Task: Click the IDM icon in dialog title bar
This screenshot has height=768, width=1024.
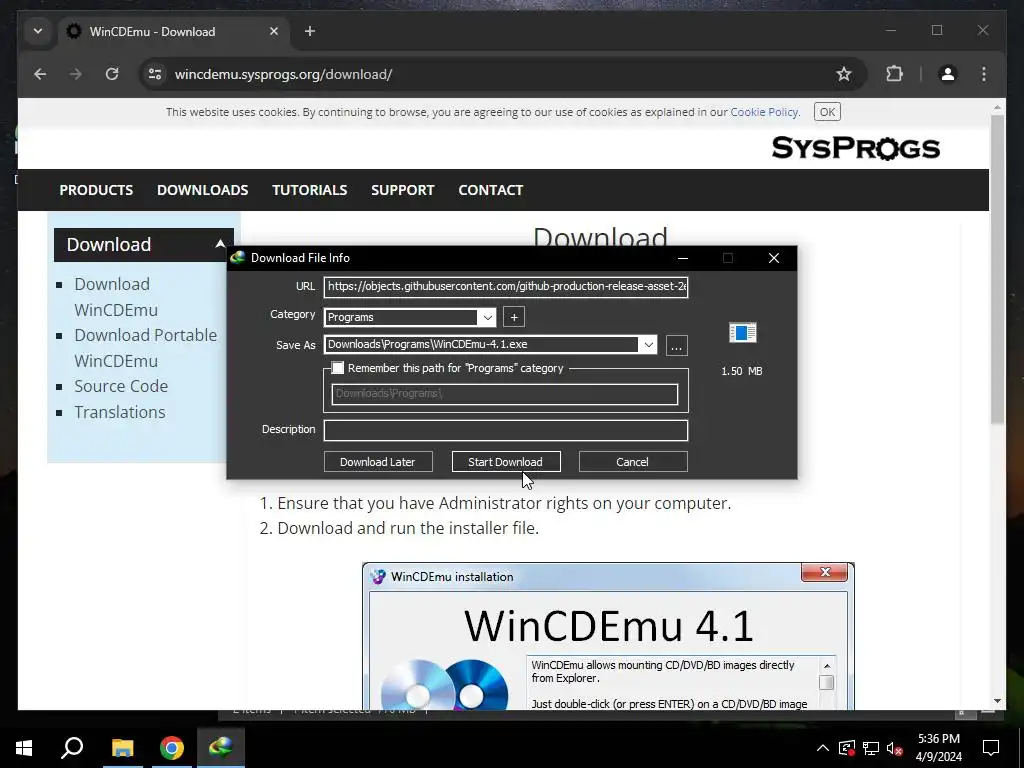Action: click(x=238, y=258)
